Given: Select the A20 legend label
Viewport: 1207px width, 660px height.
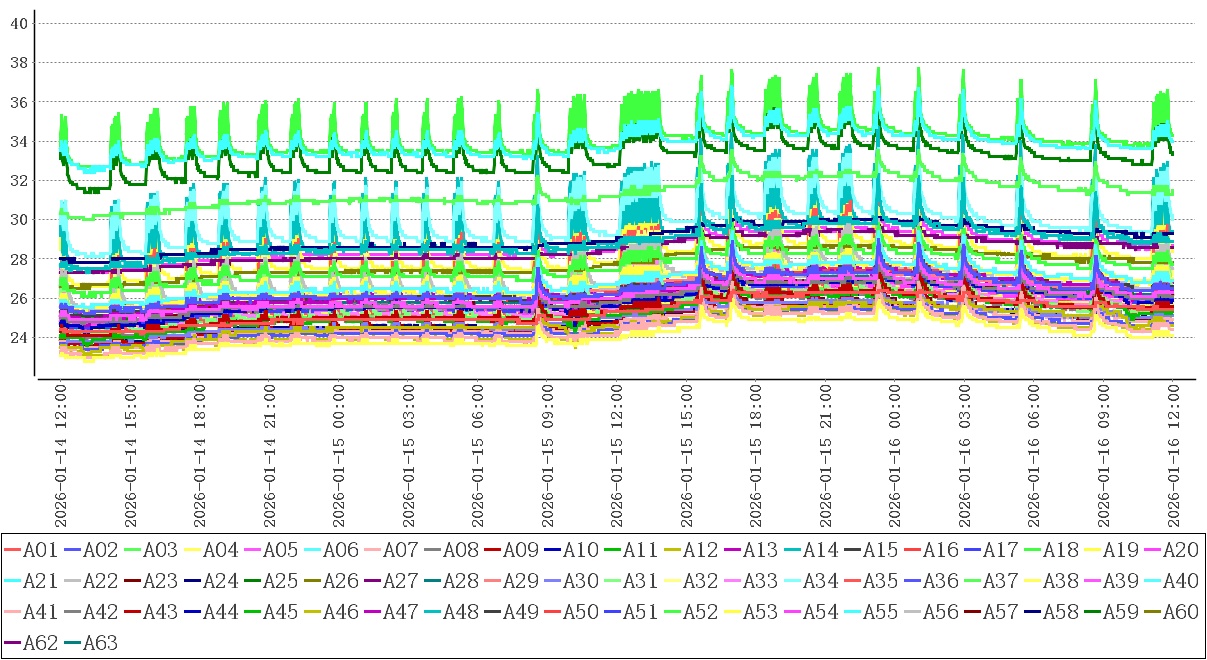Looking at the screenshot, I should tap(1180, 549).
